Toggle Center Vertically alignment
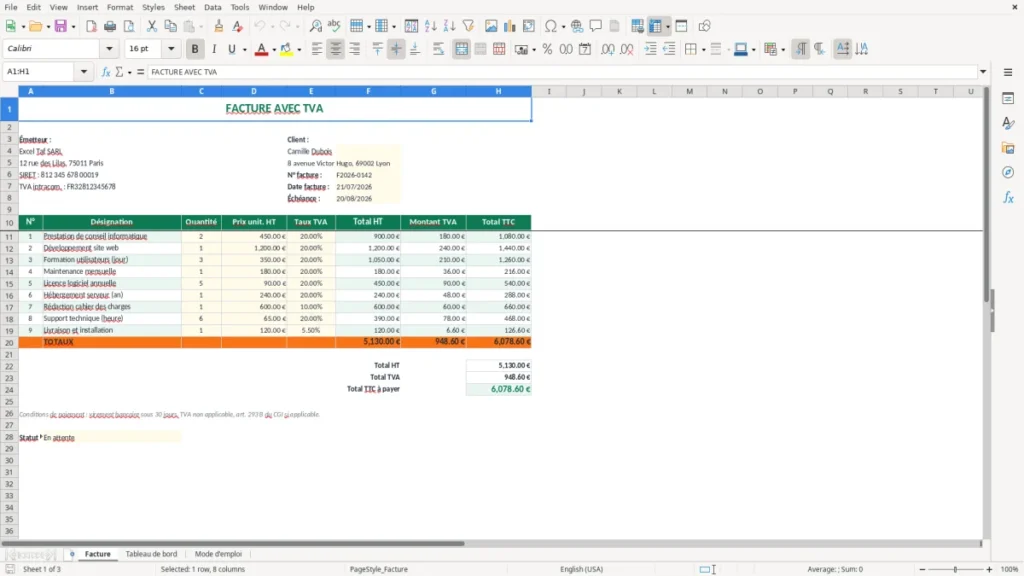1024x576 pixels. pyautogui.click(x=396, y=49)
